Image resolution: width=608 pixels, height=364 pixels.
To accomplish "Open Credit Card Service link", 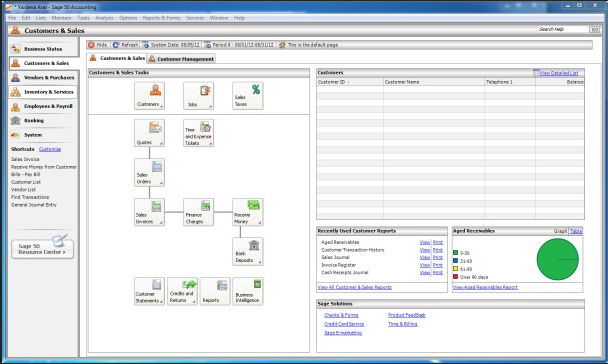I will (344, 324).
